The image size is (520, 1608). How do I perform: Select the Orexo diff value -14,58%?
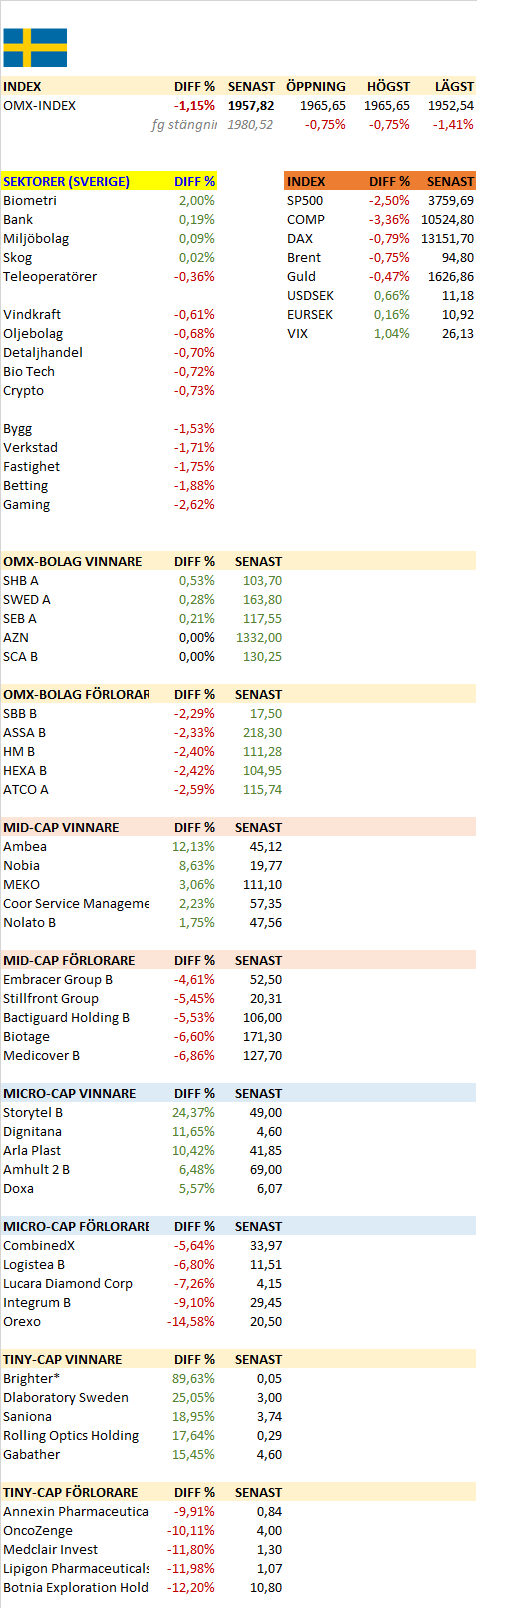[x=191, y=1321]
